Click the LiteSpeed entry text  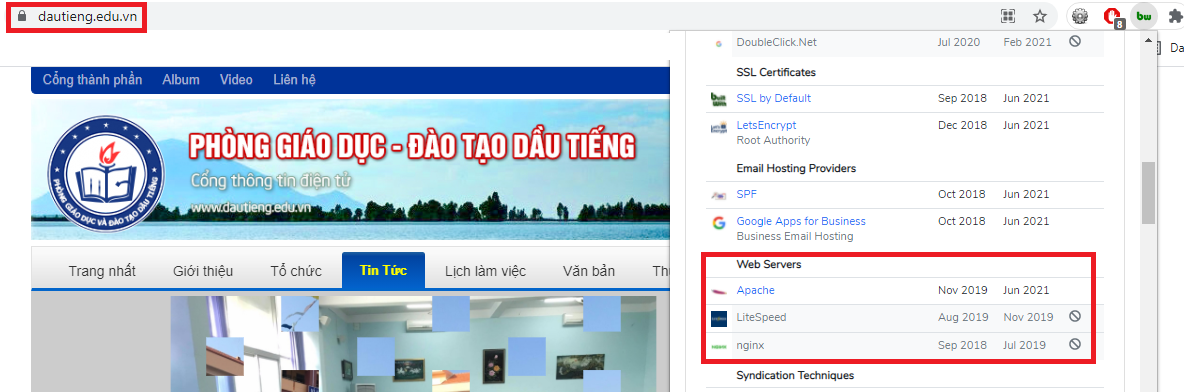coord(761,317)
